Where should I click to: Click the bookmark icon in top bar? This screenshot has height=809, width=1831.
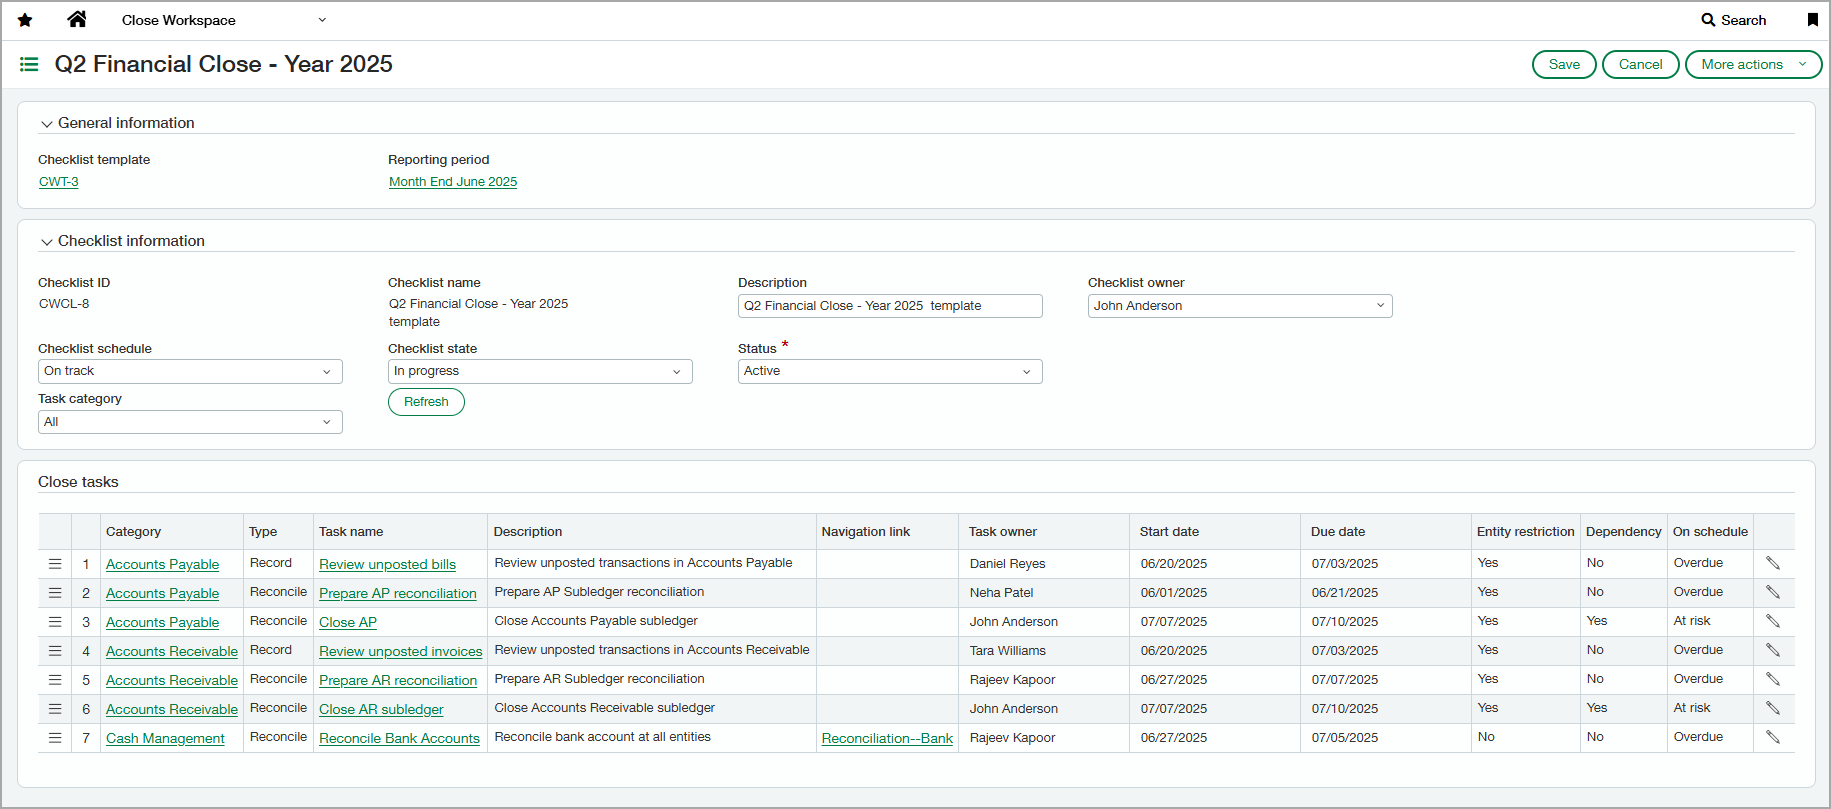(1812, 20)
